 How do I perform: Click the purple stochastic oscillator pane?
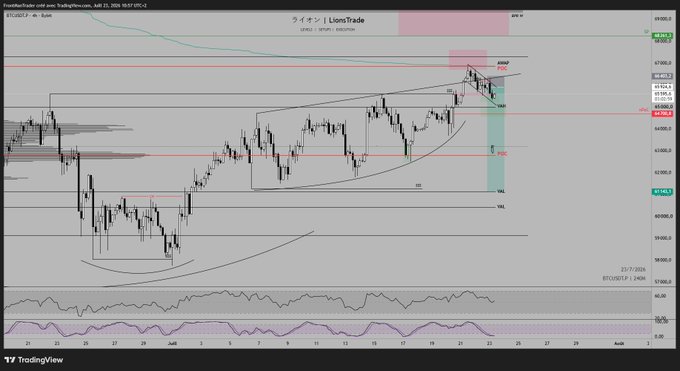pyautogui.click(x=327, y=329)
